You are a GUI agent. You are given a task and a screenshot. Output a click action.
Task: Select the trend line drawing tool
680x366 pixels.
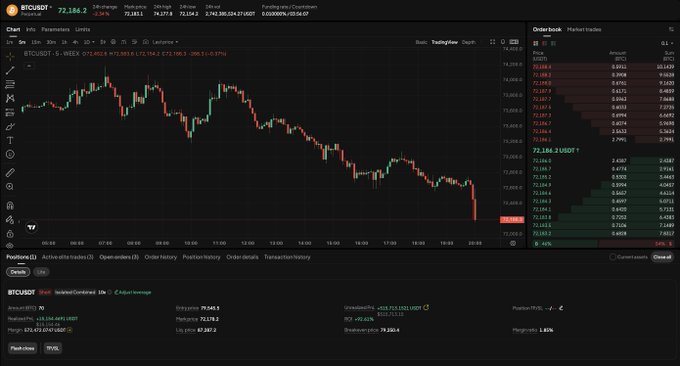pos(10,70)
